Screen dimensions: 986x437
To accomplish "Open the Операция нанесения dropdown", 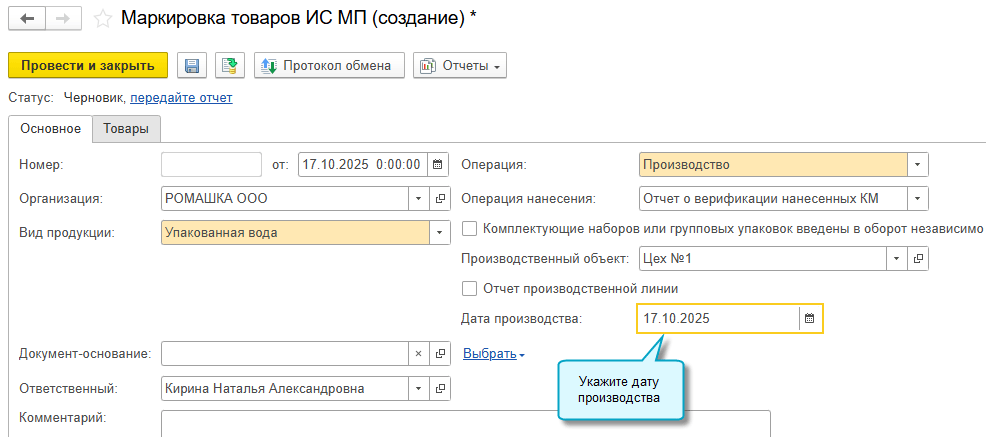I will 919,198.
